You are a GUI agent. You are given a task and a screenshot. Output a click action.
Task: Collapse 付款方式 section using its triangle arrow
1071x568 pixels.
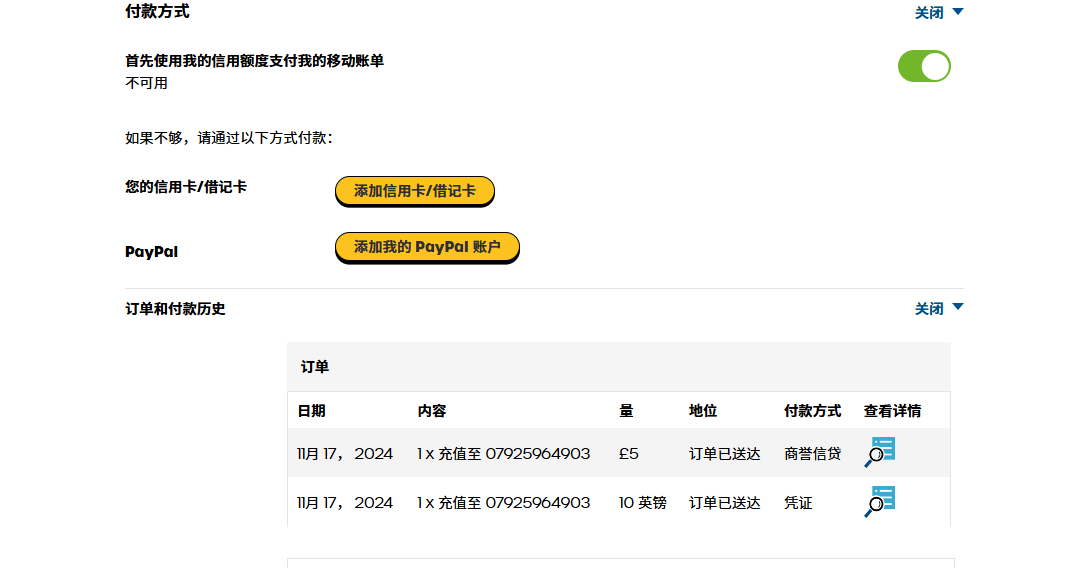point(958,12)
